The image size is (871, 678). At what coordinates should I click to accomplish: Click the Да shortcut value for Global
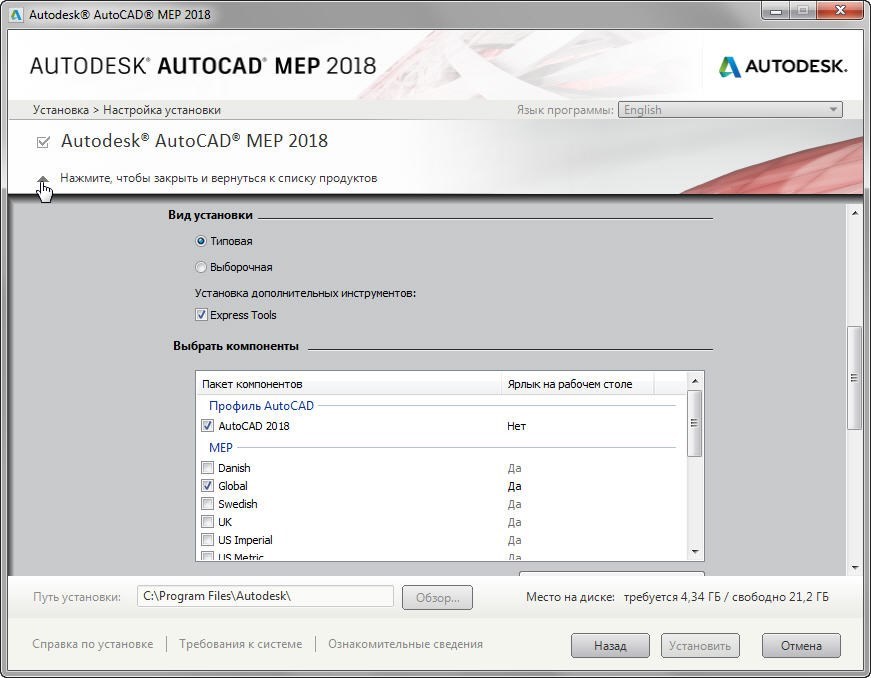(x=514, y=486)
